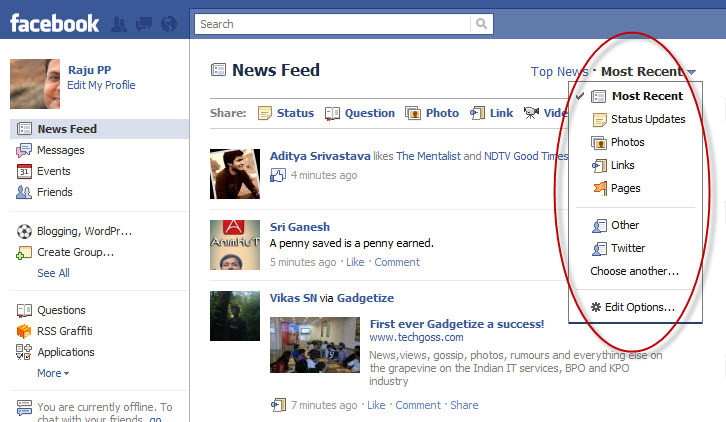The height and width of the screenshot is (422, 726).
Task: Open messages icon in top bar
Action: (x=144, y=24)
